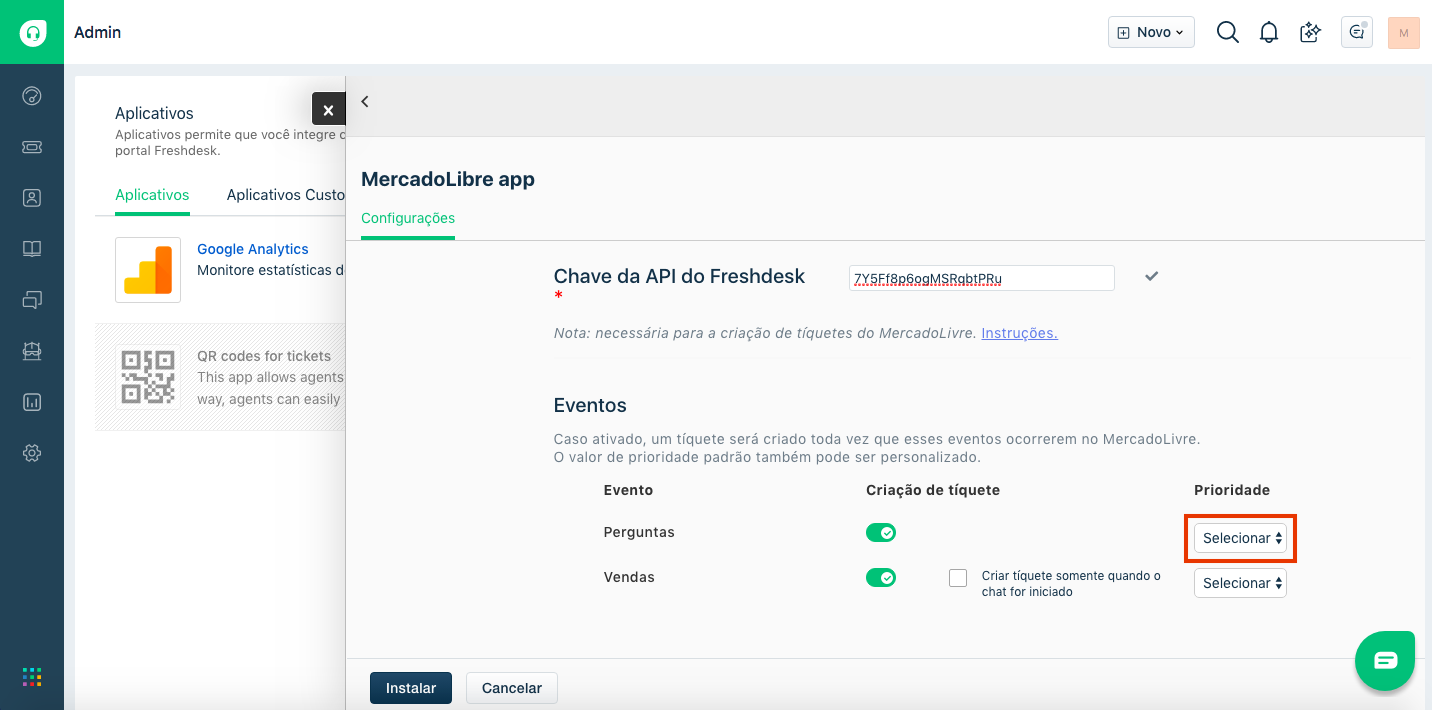Open the Admin gear icon
1432x710 pixels.
[x=32, y=453]
